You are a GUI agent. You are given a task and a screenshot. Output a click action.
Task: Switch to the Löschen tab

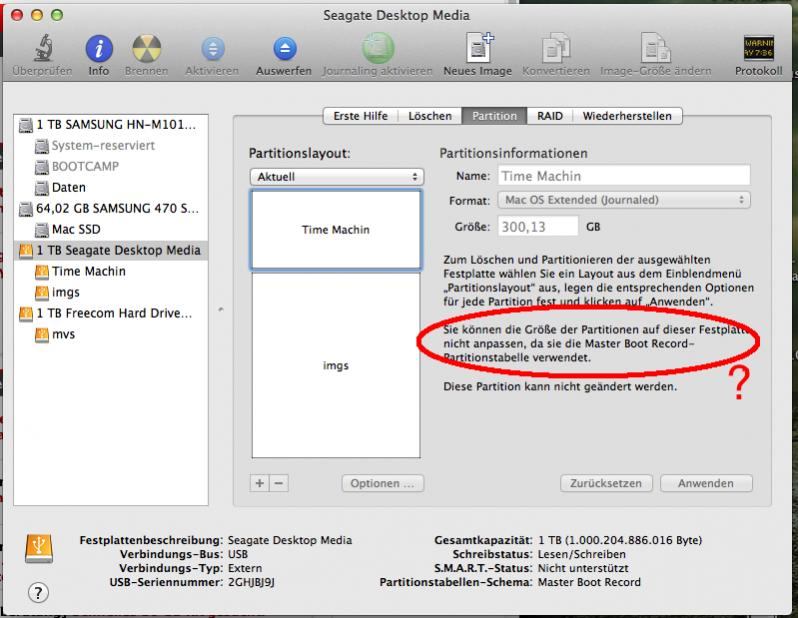[430, 116]
